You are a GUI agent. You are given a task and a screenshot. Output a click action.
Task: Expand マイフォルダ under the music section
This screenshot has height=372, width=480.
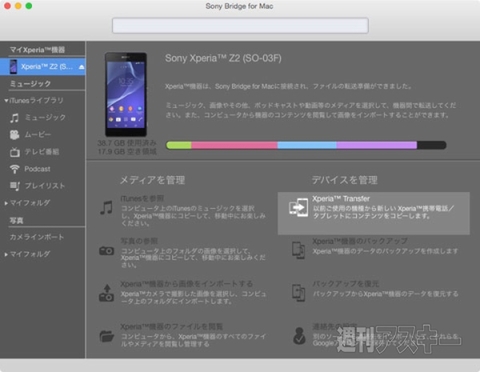(x=6, y=203)
